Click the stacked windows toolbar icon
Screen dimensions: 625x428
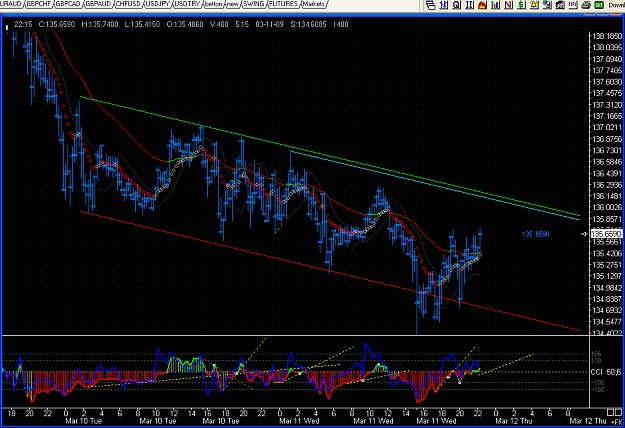click(x=430, y=5)
